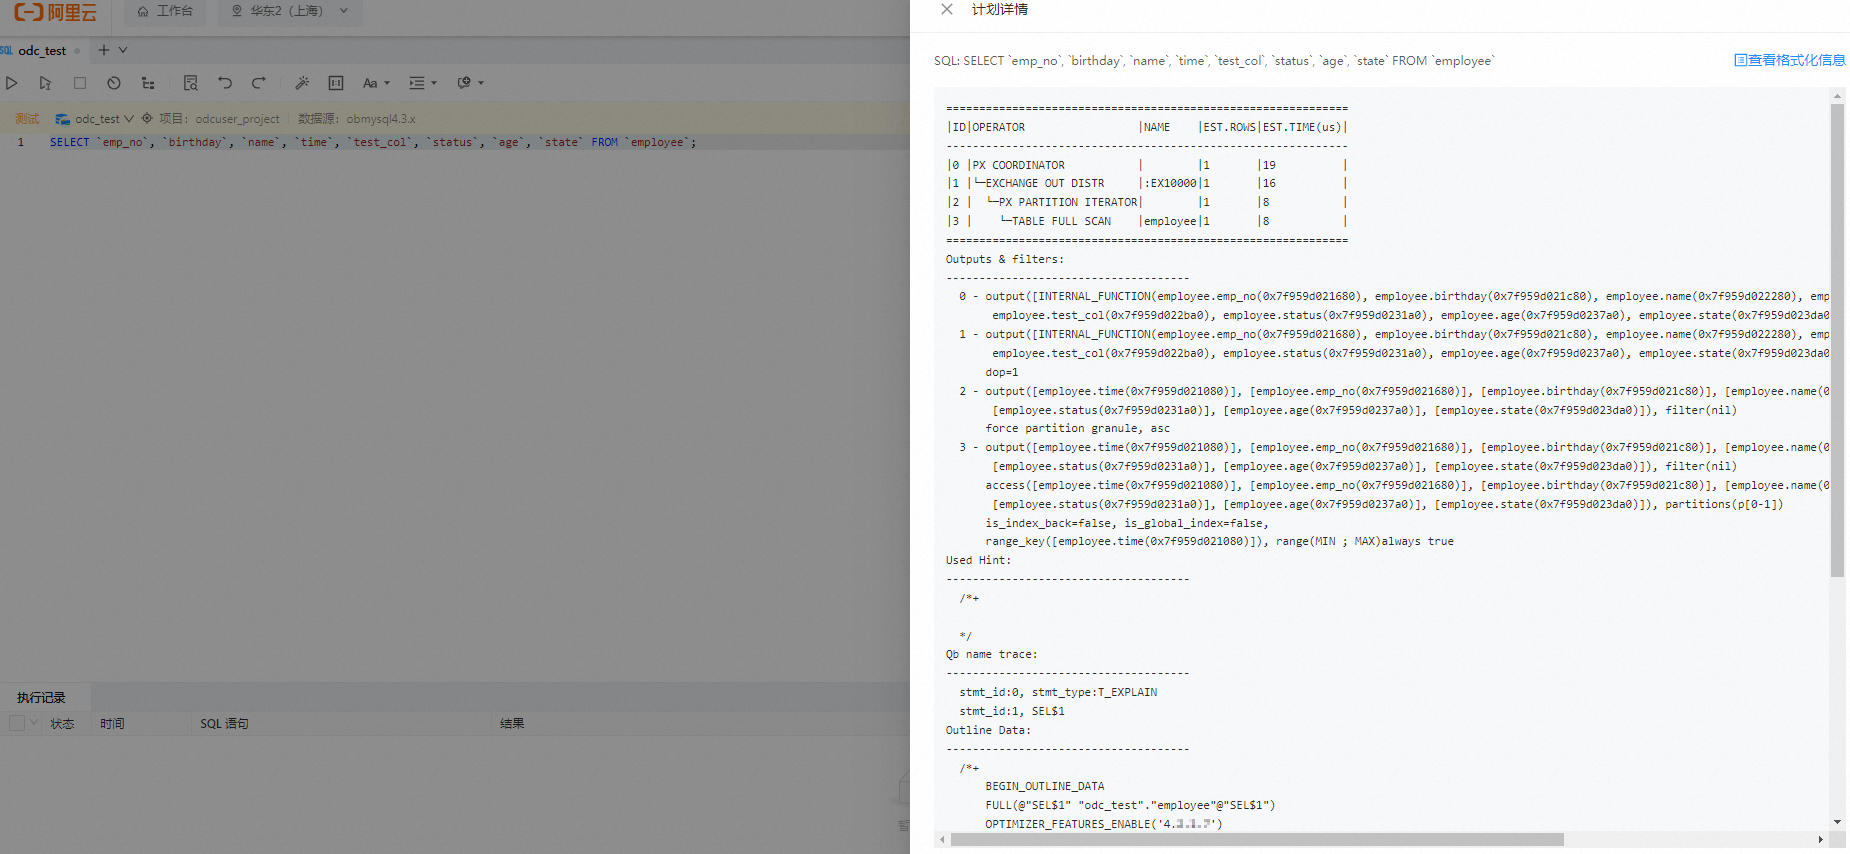1850x854 pixels.
Task: Close the 计划详情 drawer with the X
Action: pos(947,9)
